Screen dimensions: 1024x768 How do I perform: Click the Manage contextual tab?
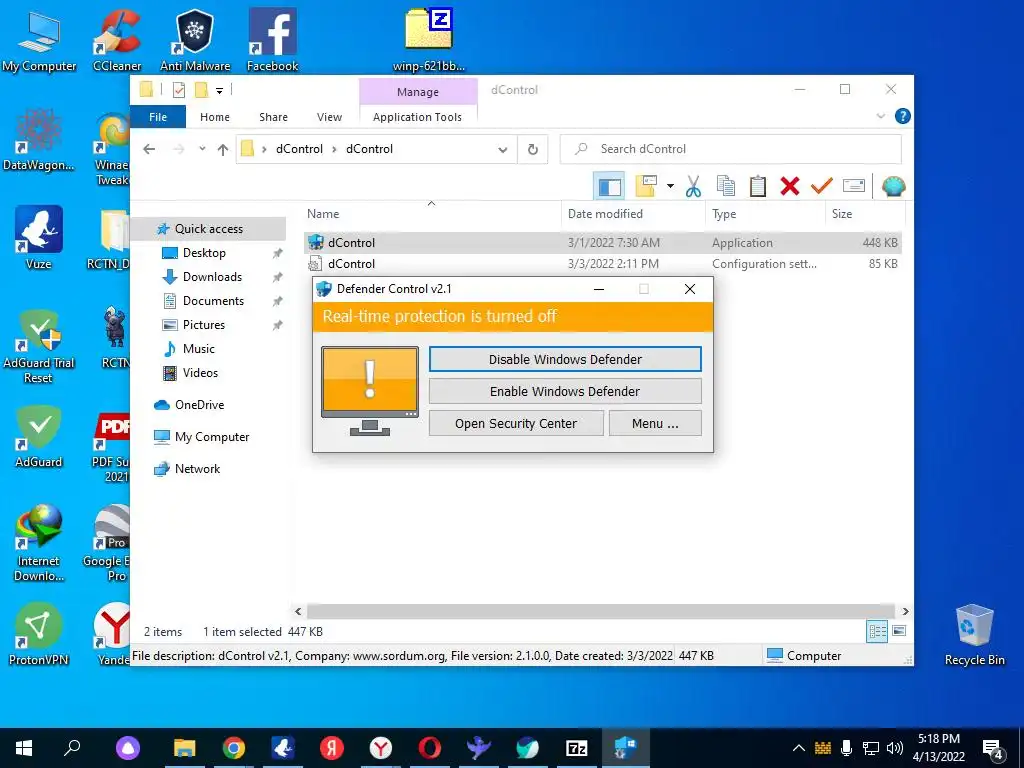(x=418, y=92)
